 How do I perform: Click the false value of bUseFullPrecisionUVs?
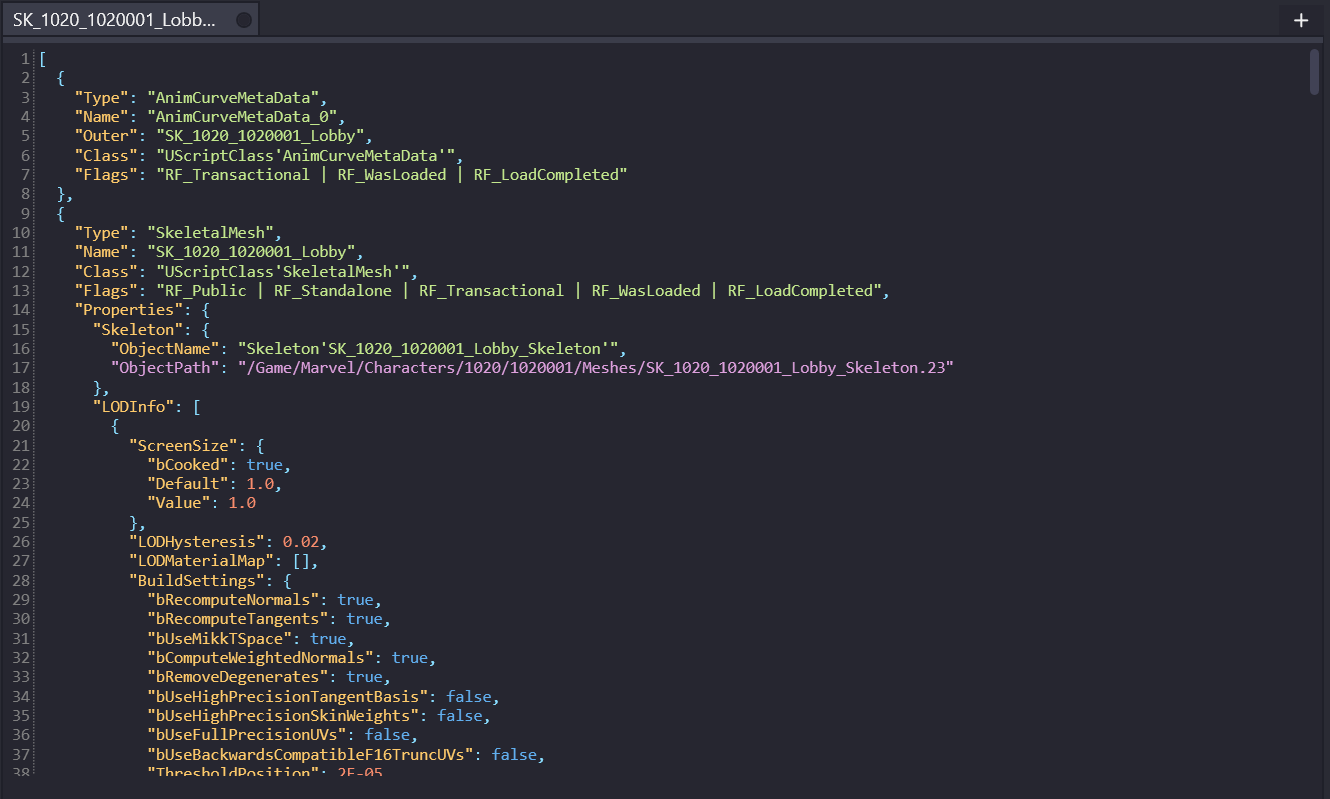pos(387,735)
